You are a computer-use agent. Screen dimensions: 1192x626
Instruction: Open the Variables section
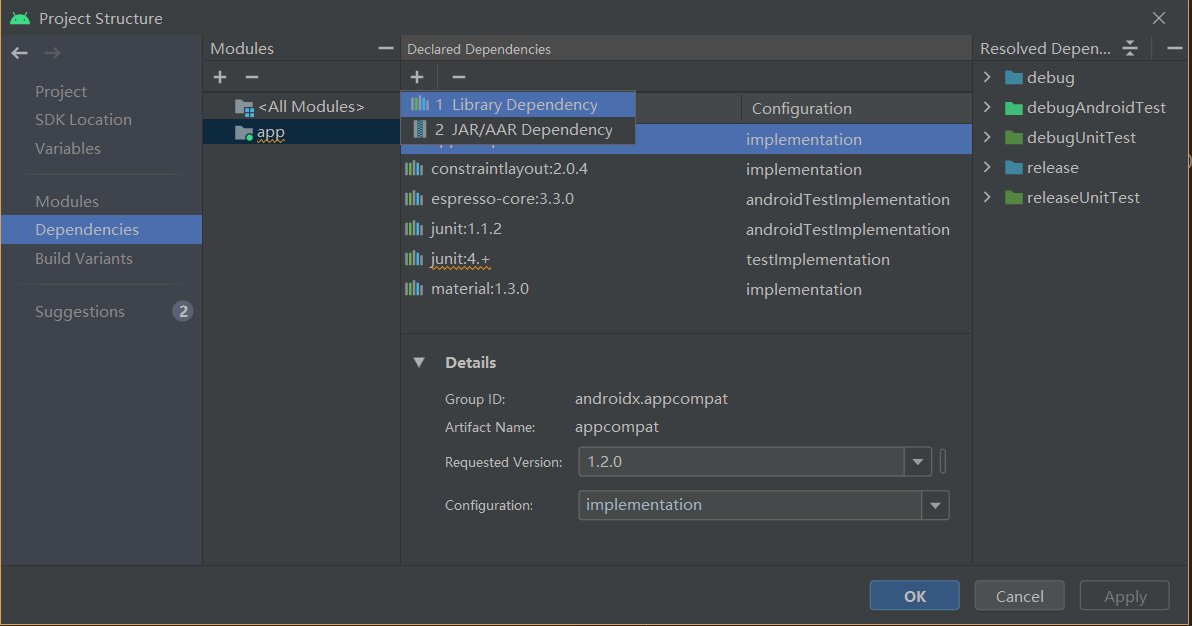pos(68,148)
